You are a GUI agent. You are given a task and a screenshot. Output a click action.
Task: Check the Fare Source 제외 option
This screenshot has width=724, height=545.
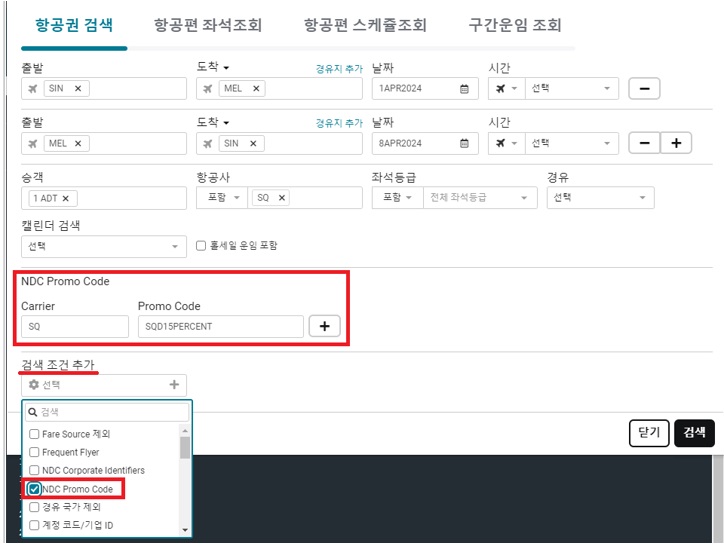34,434
